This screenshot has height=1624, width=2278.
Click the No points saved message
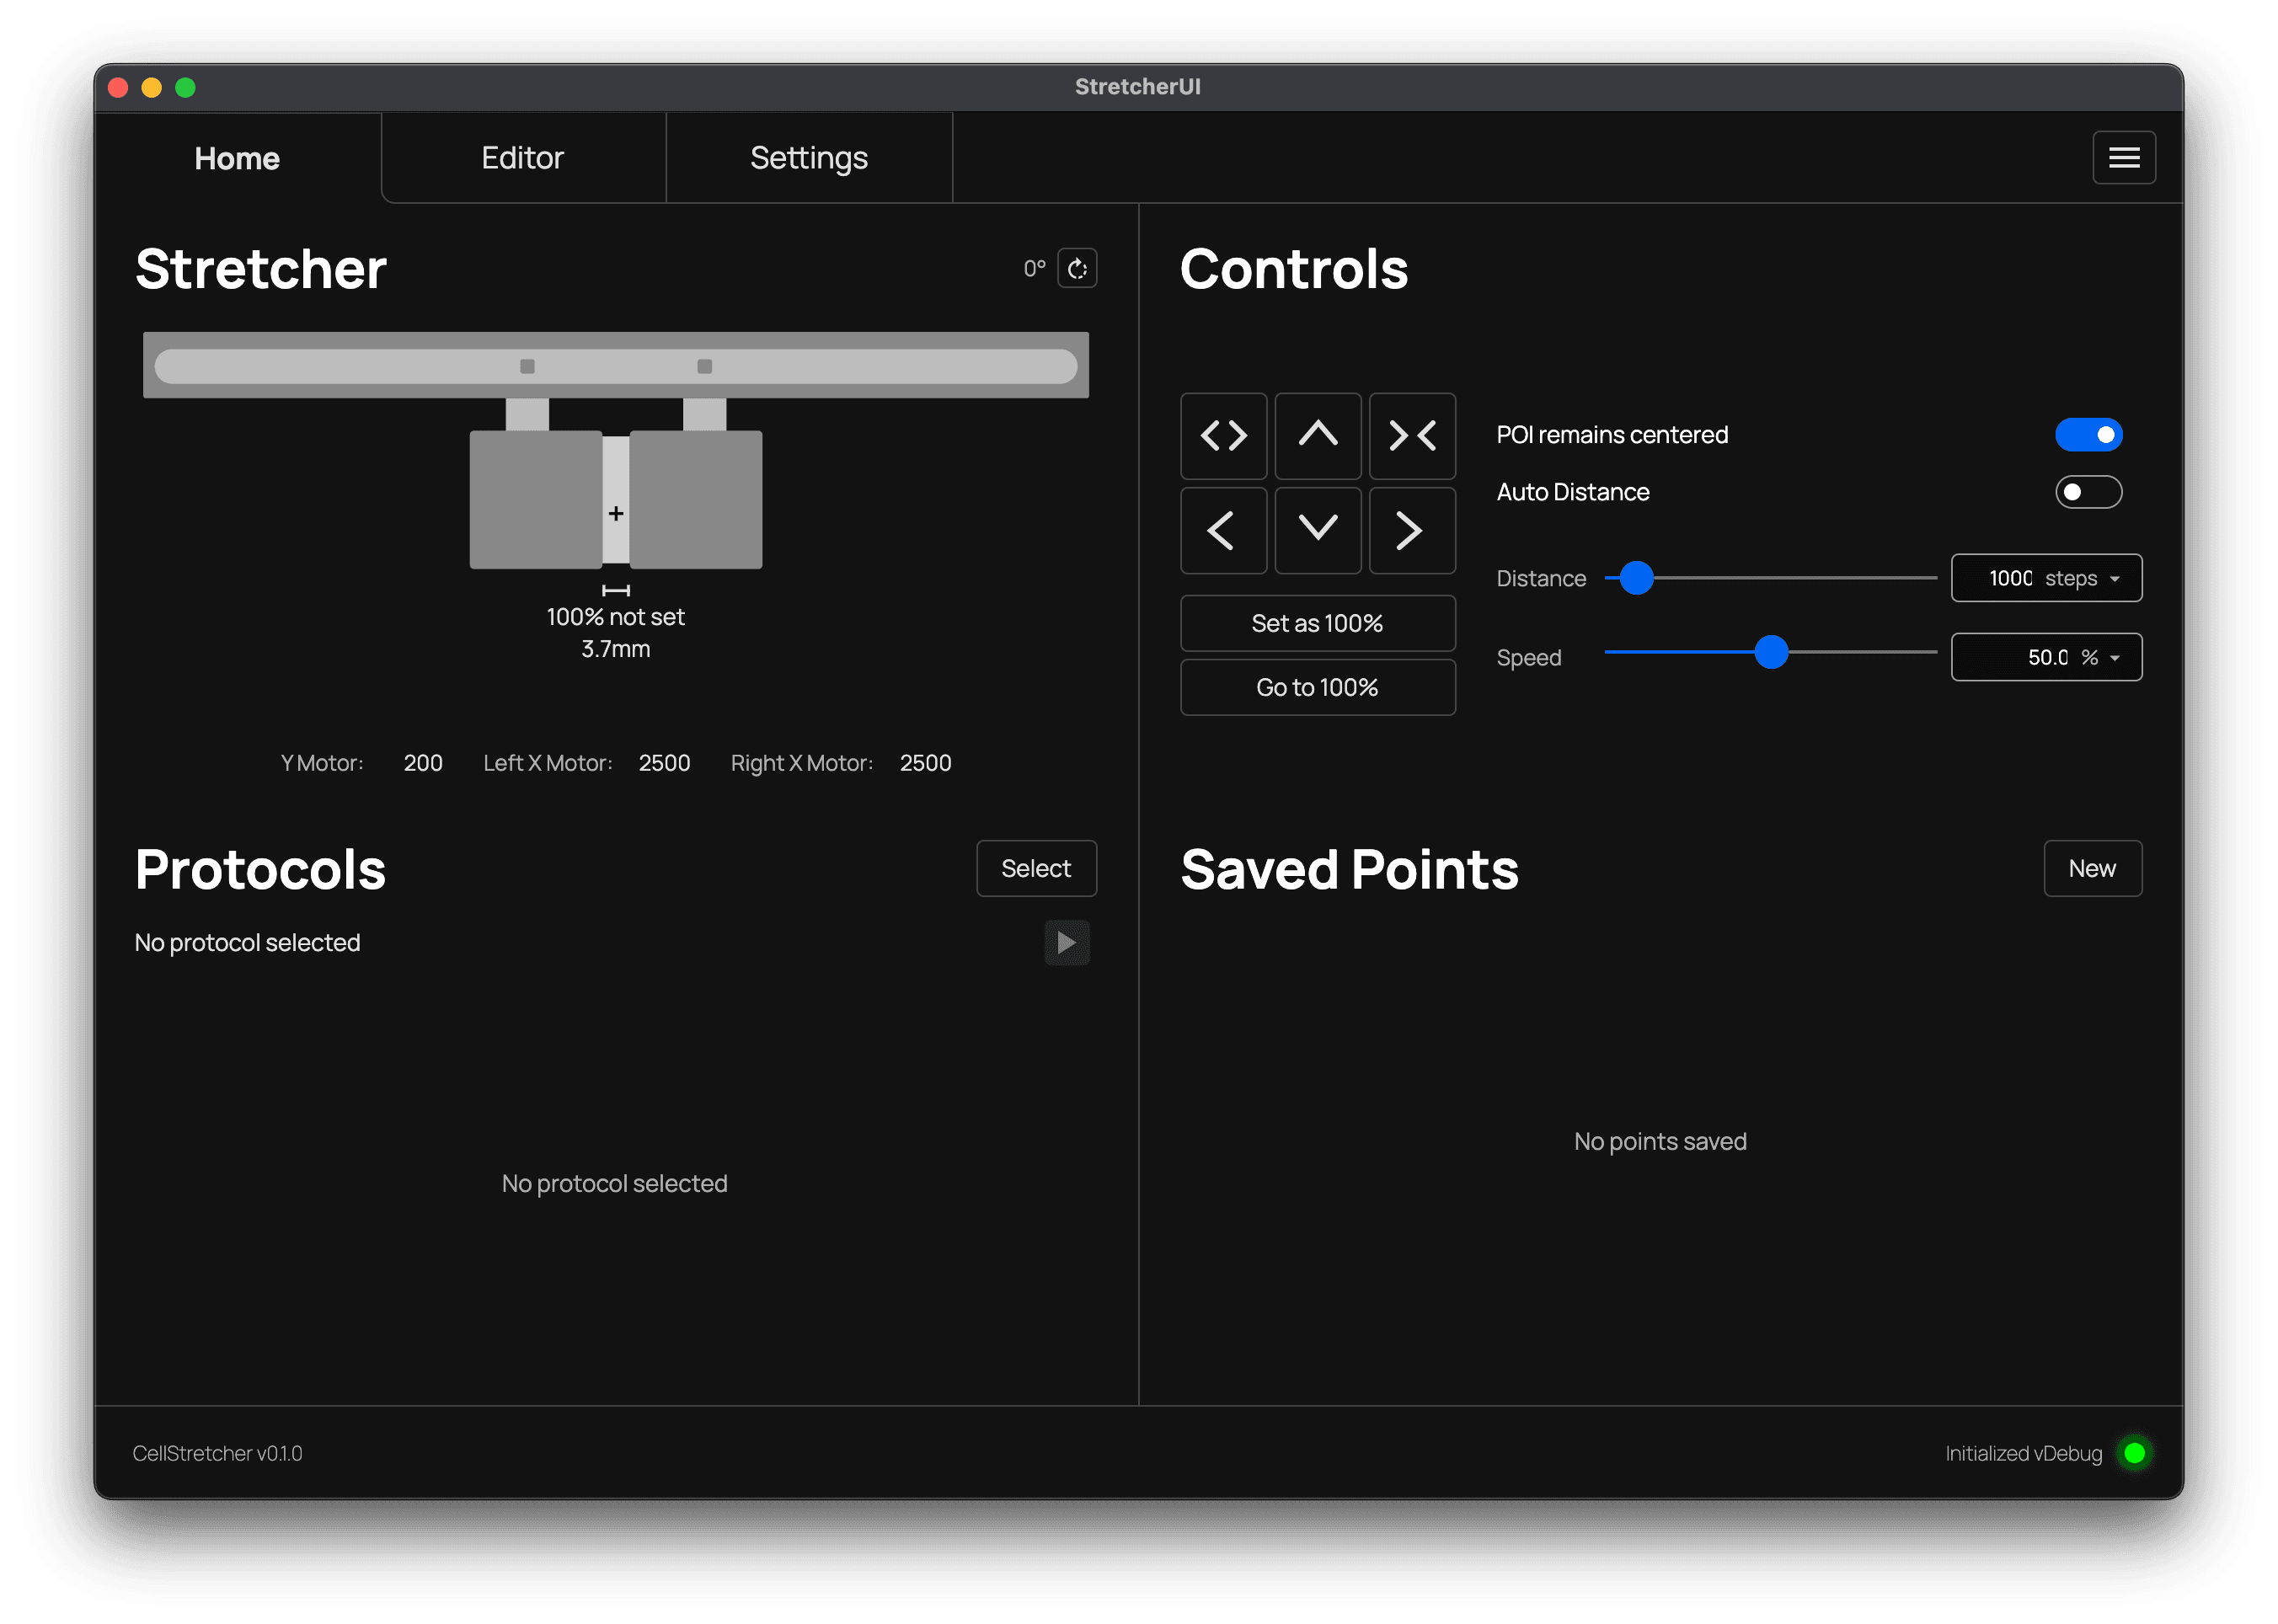coord(1660,1141)
